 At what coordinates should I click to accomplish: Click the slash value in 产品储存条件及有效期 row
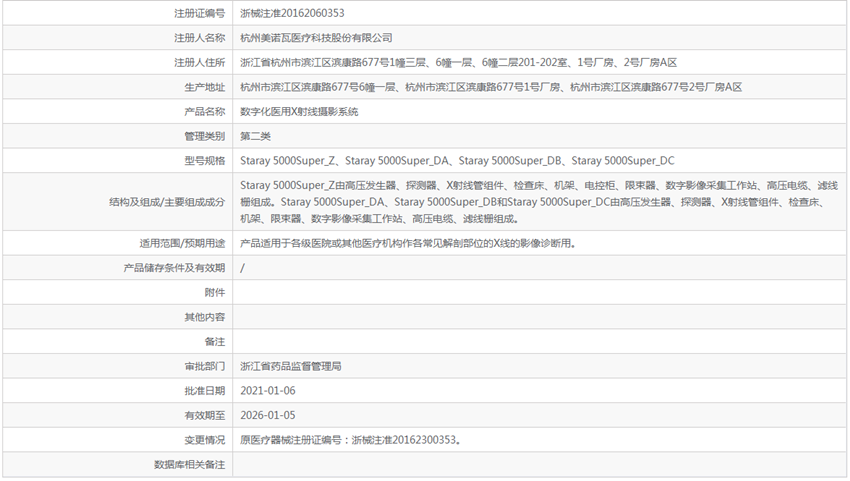coord(242,268)
